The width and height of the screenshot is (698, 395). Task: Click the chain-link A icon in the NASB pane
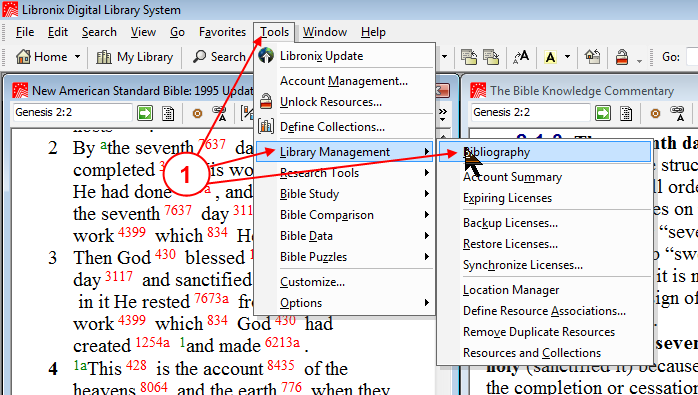pos(219,113)
